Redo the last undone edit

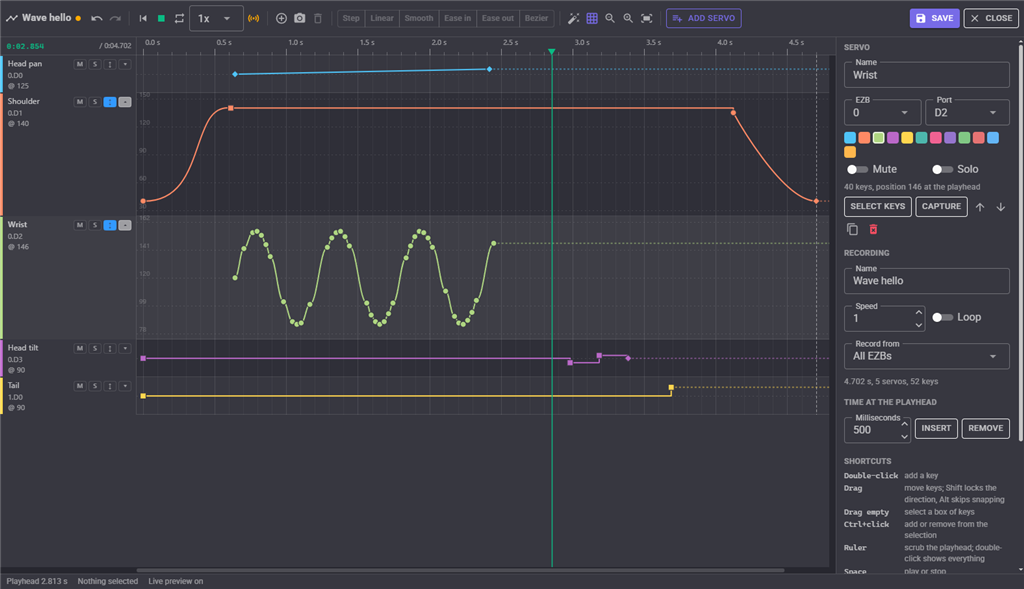115,18
